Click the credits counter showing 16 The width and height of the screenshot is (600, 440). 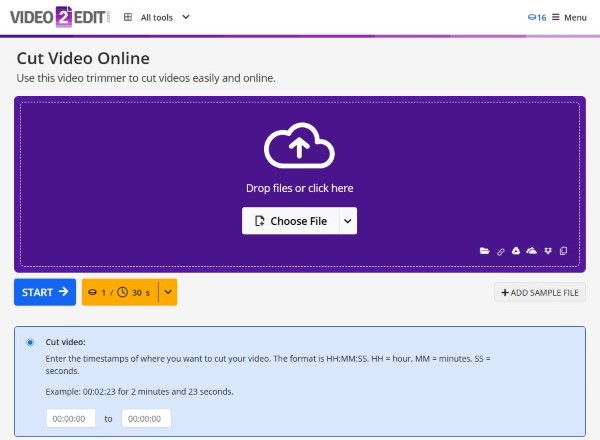pyautogui.click(x=537, y=18)
